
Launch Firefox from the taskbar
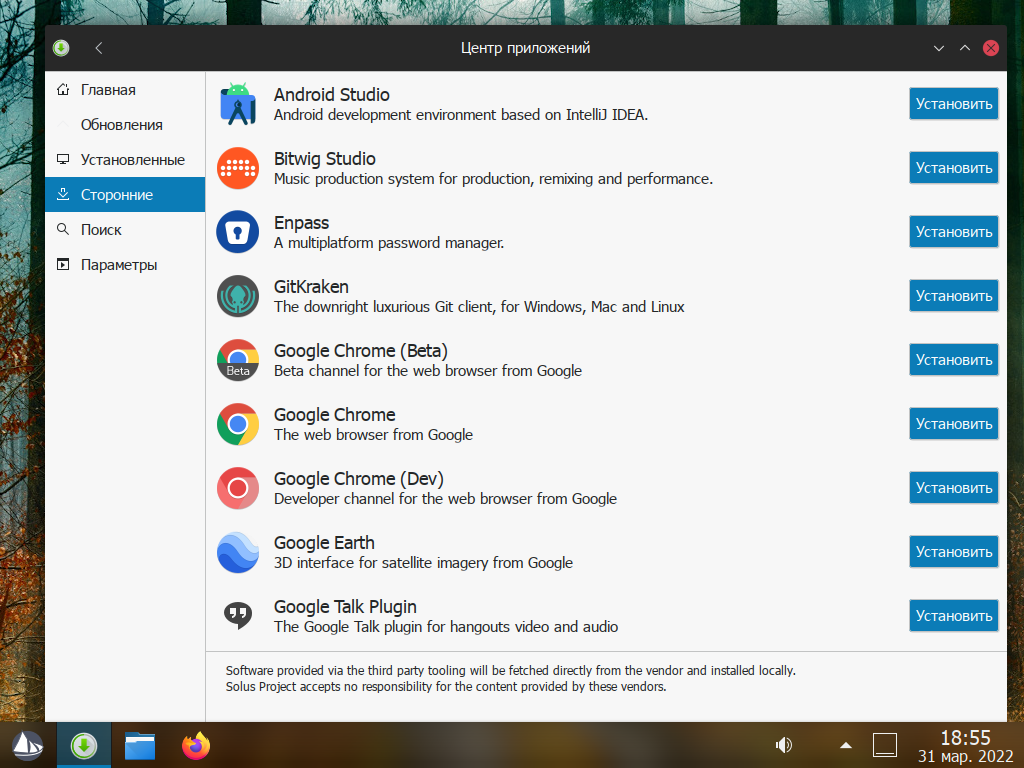[x=196, y=745]
